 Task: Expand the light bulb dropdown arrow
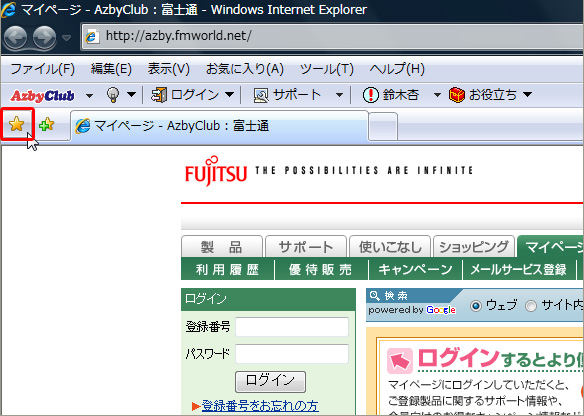pos(131,95)
